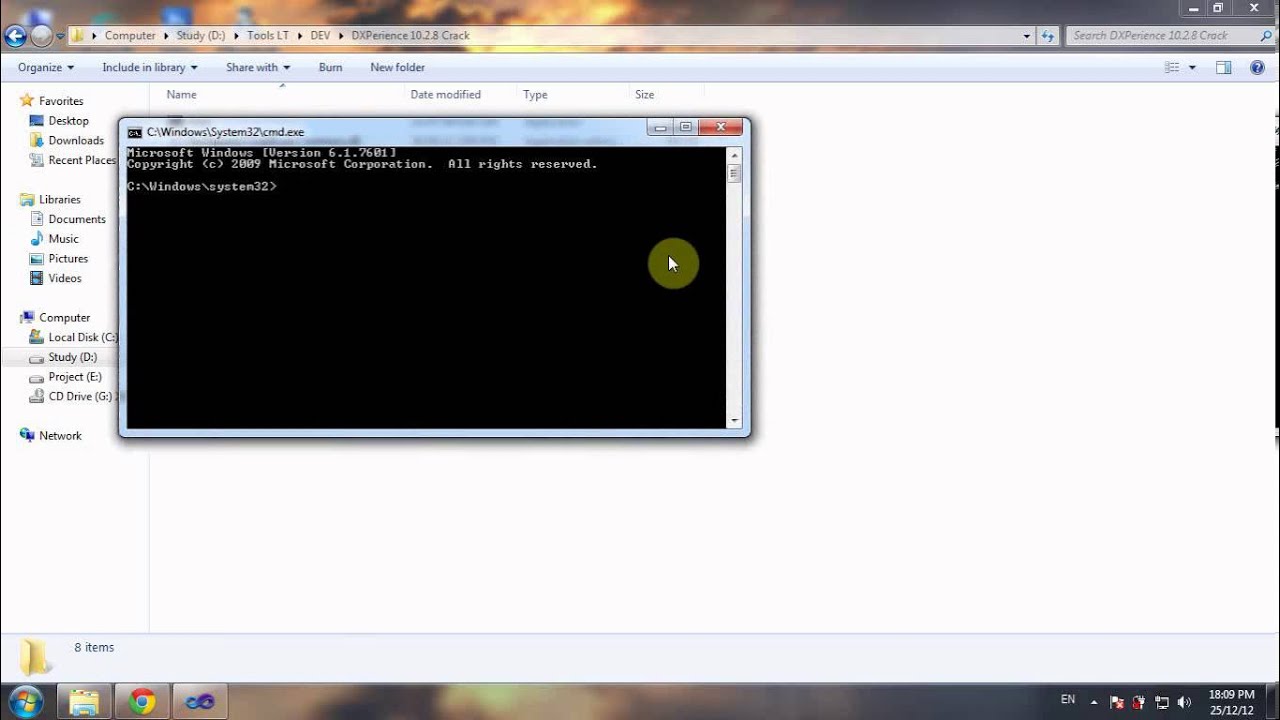Click the EN language indicator in the tray
1280x720 pixels.
(x=1067, y=699)
